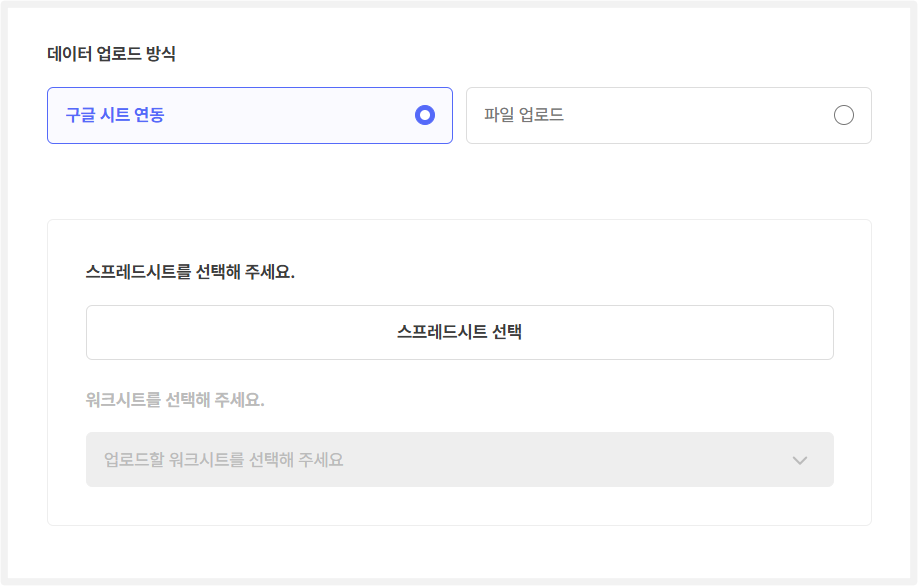Click the 데이터 업로드 방식 heading
The width and height of the screenshot is (918, 586).
[112, 54]
